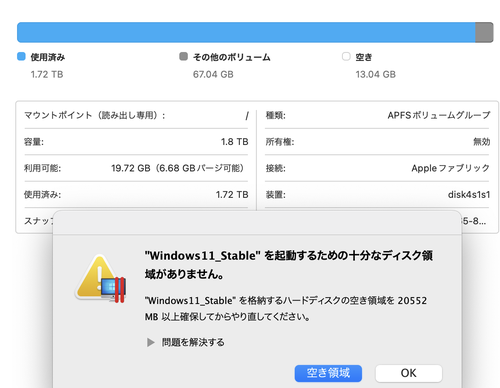Click the 種類 field label
The image size is (500, 388).
tap(275, 115)
